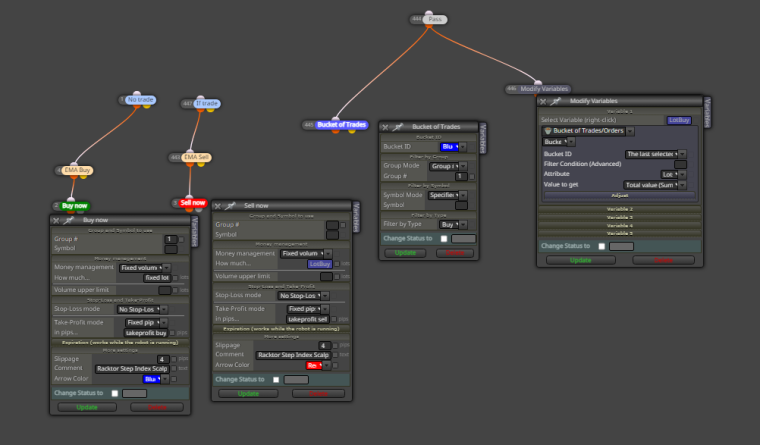Expand the Adjust bar in Modify Variables
Screen dimensions: 760x445
tap(620, 196)
